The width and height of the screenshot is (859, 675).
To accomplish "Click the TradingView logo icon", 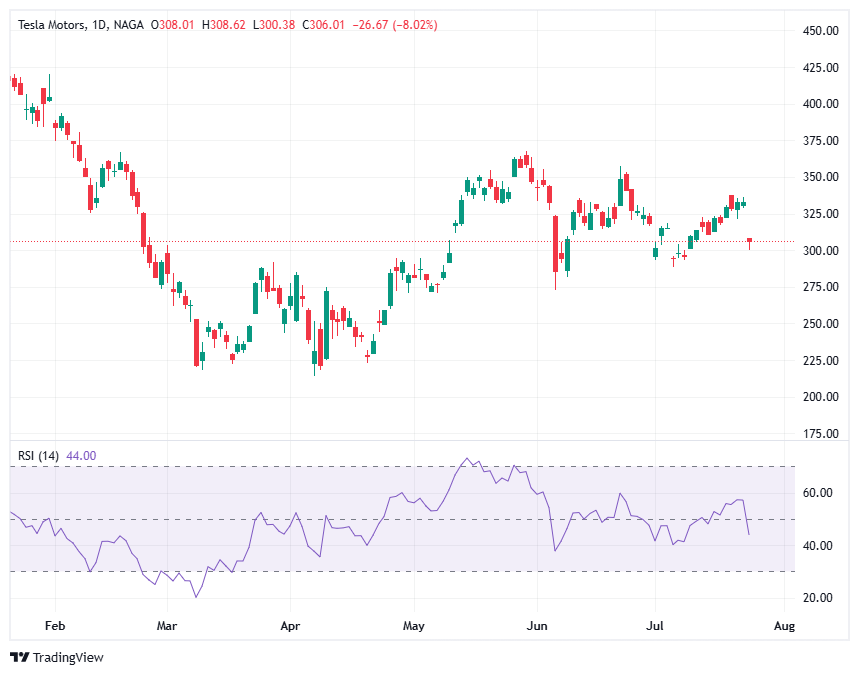I will click(x=19, y=657).
